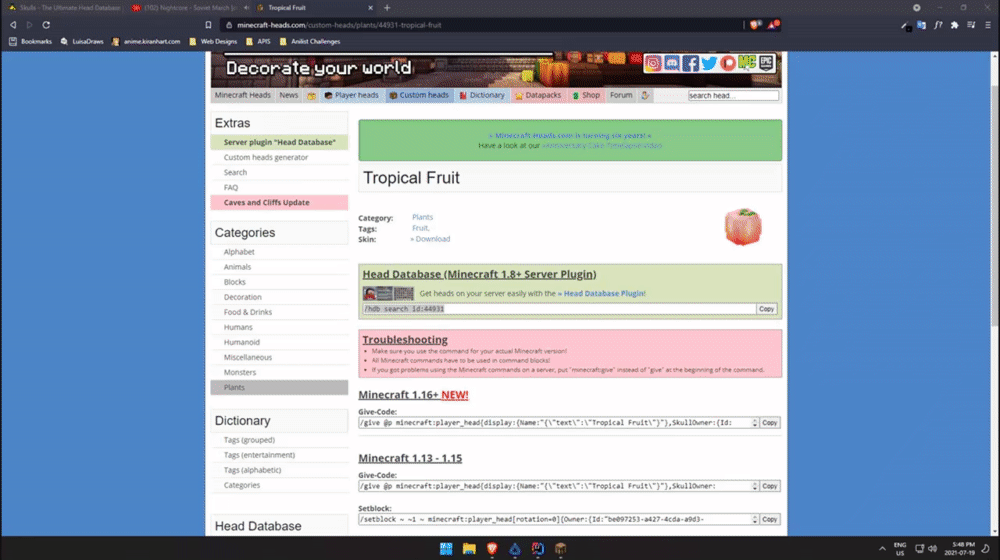Open the browser extensions puzzle icon
Screen dimensions: 1000x560
(954, 25)
